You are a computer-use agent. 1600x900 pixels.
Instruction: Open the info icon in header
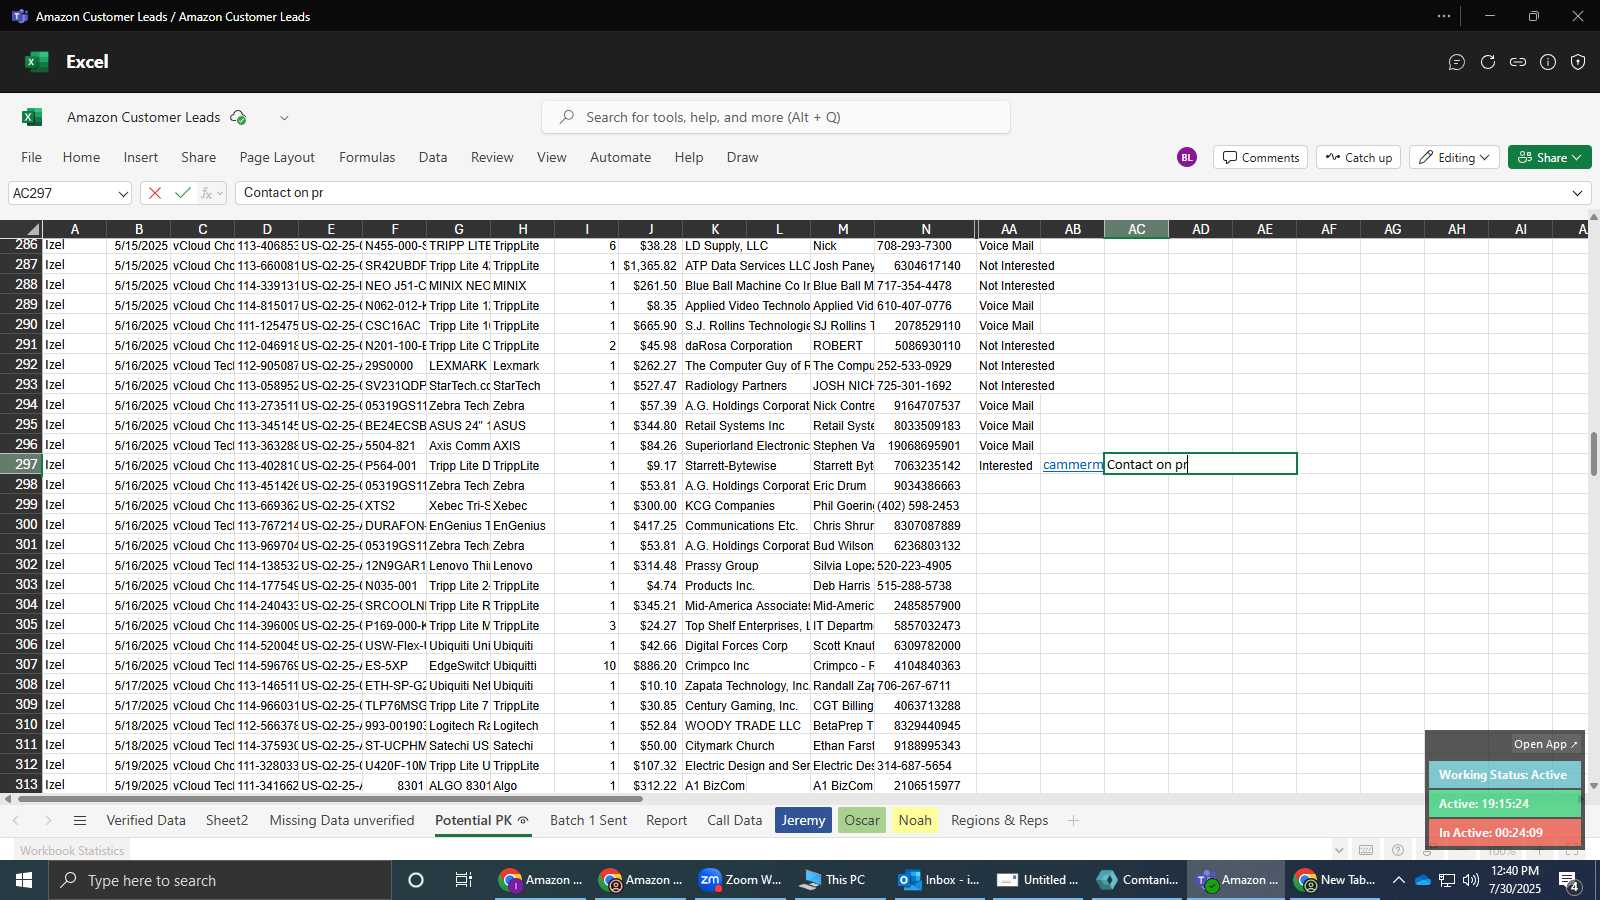click(1548, 62)
